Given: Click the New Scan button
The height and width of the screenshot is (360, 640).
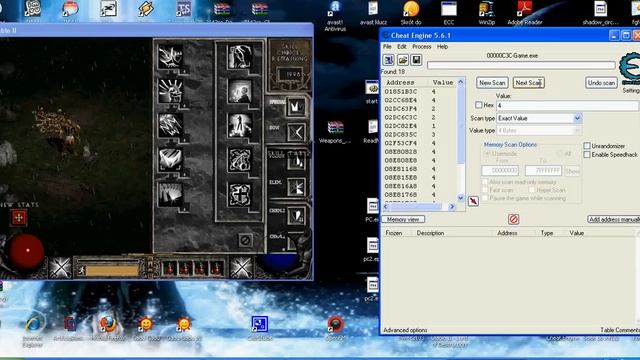Looking at the screenshot, I should [492, 83].
